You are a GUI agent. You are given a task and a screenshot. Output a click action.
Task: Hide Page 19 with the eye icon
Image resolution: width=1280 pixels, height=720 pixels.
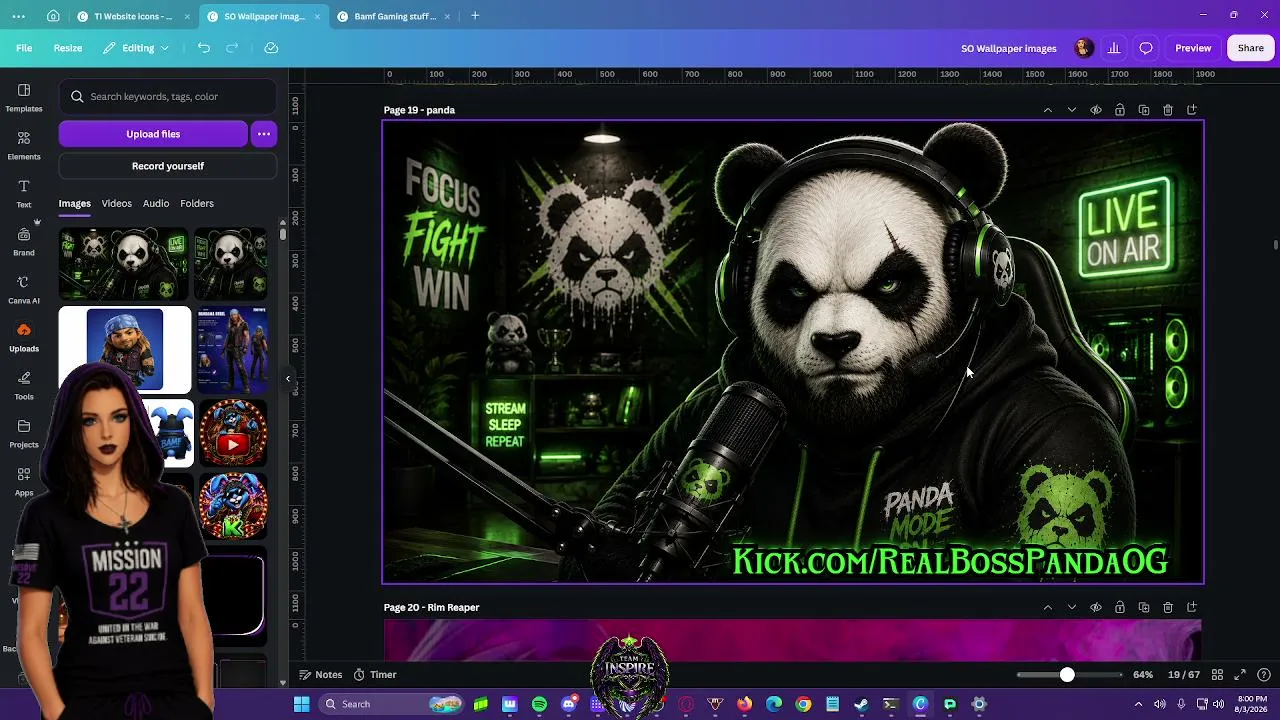tap(1096, 110)
